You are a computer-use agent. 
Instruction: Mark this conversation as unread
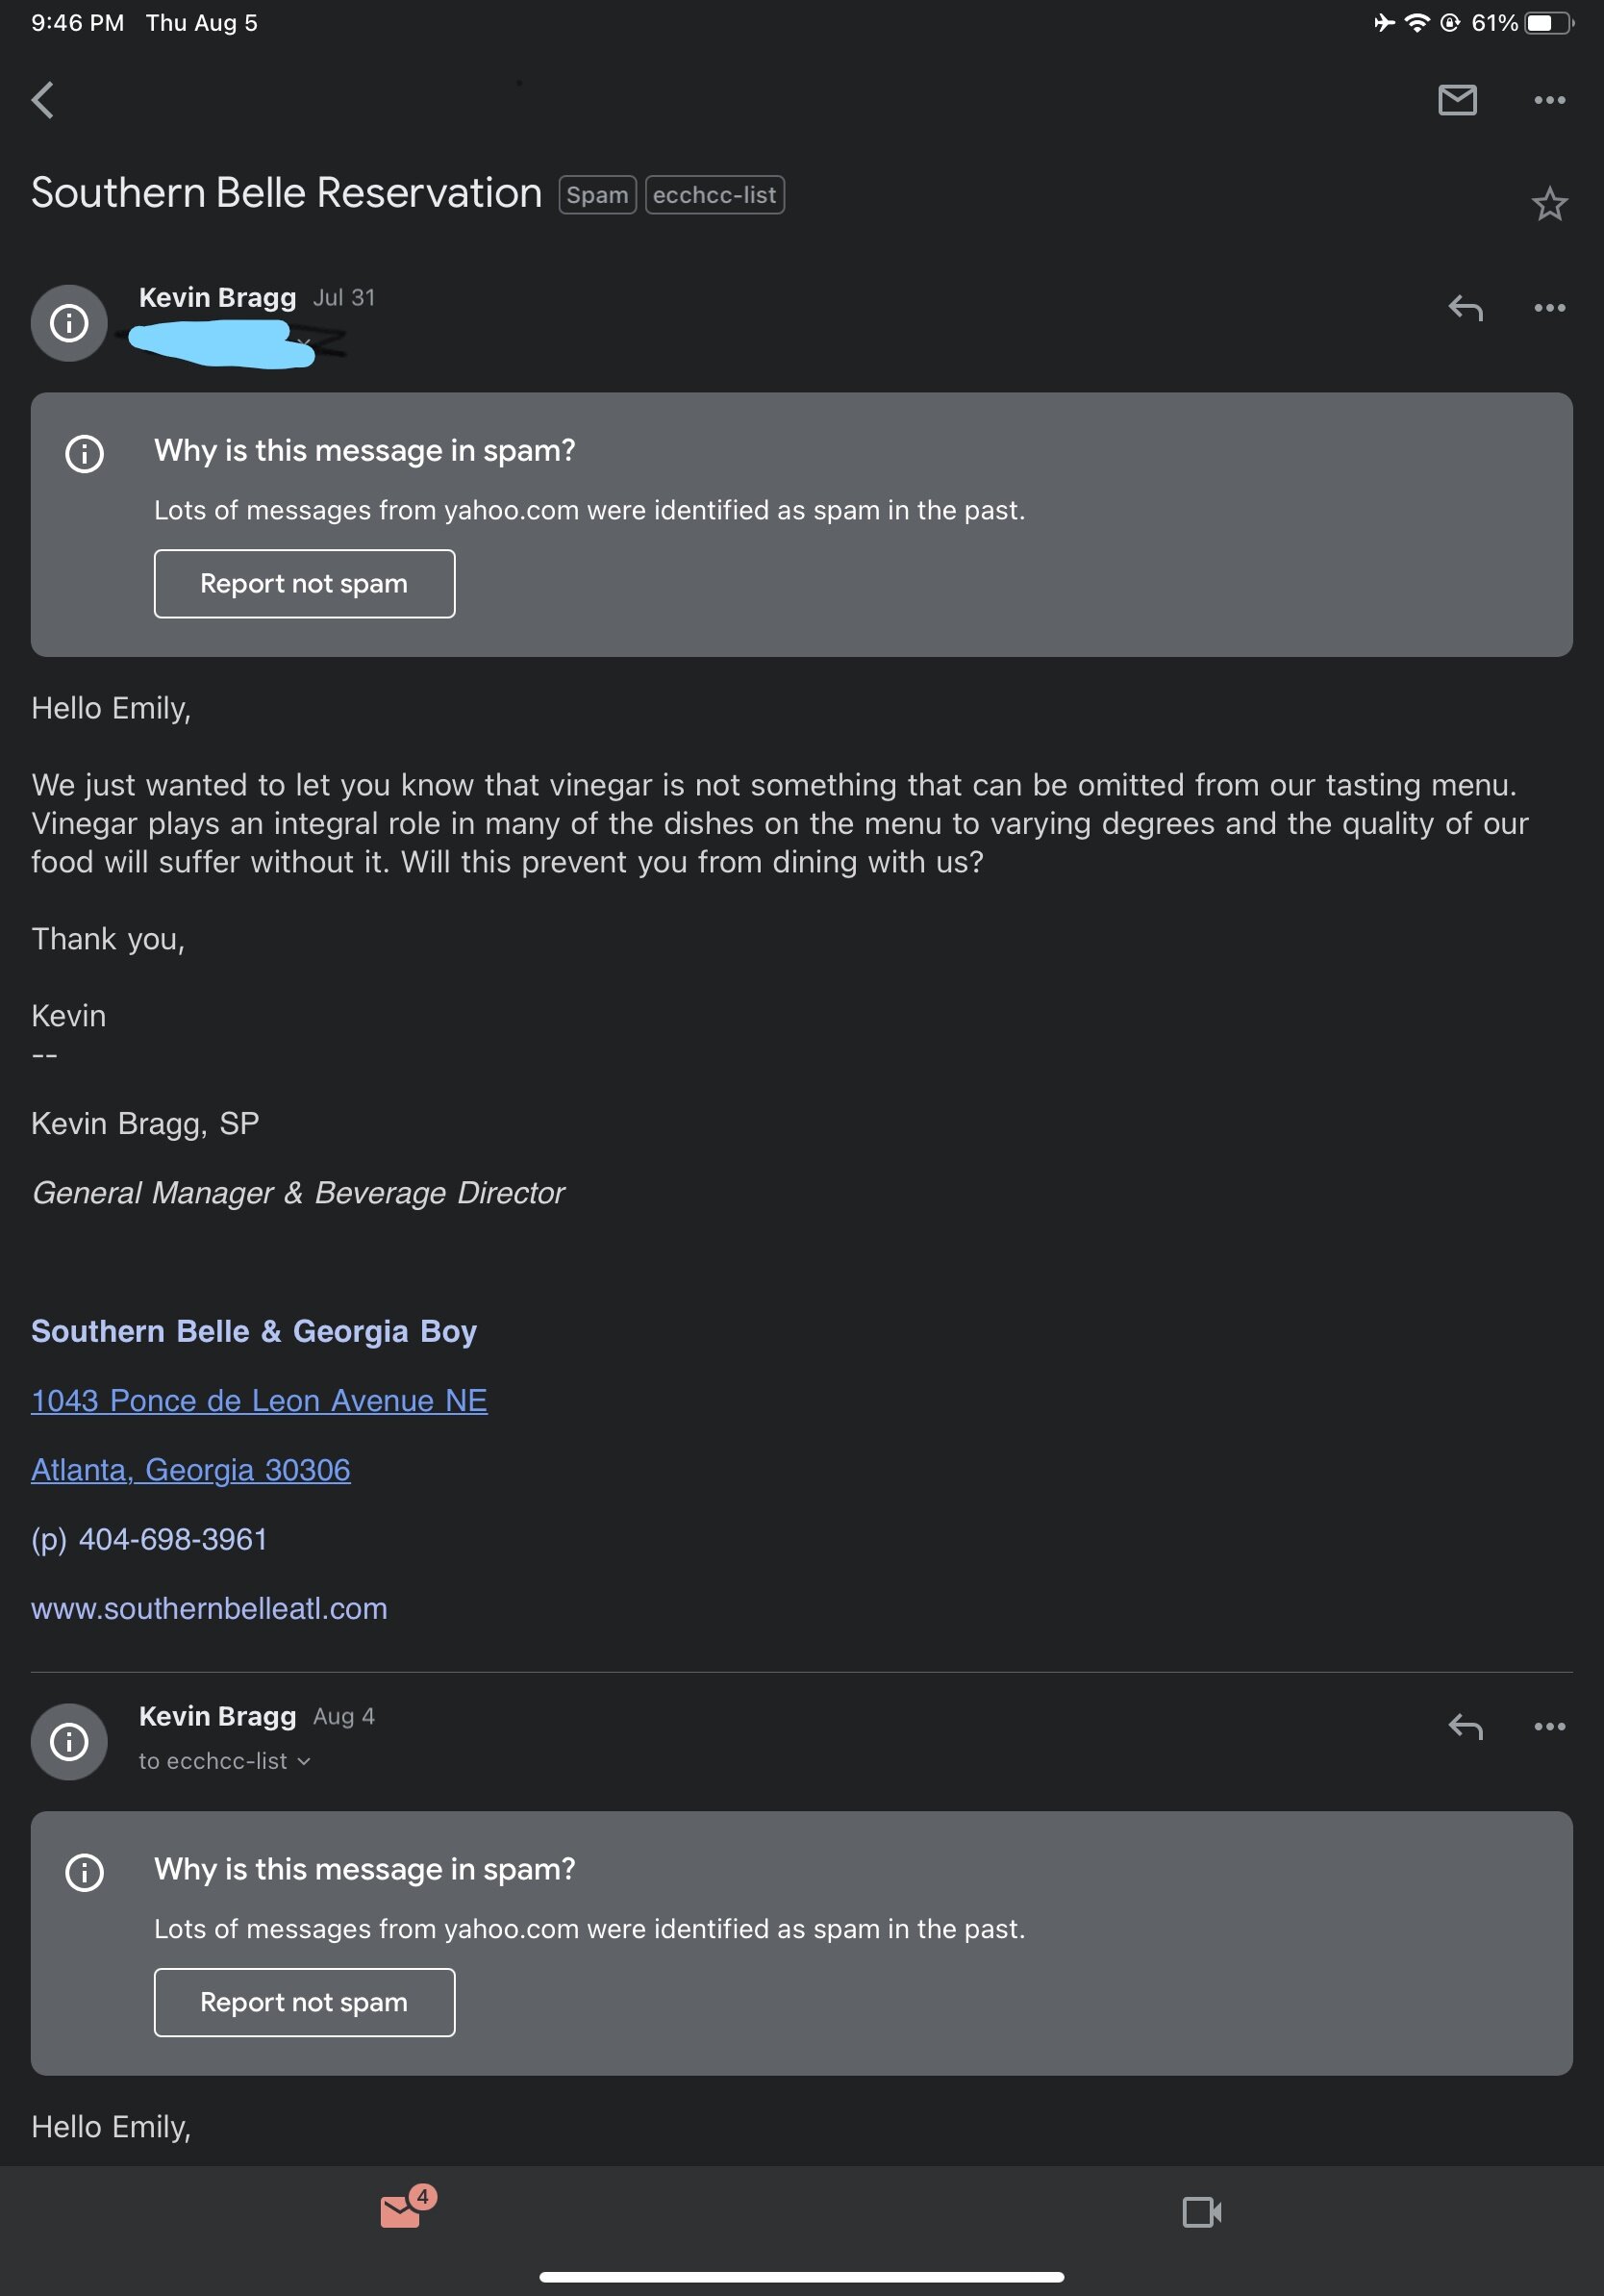1457,100
